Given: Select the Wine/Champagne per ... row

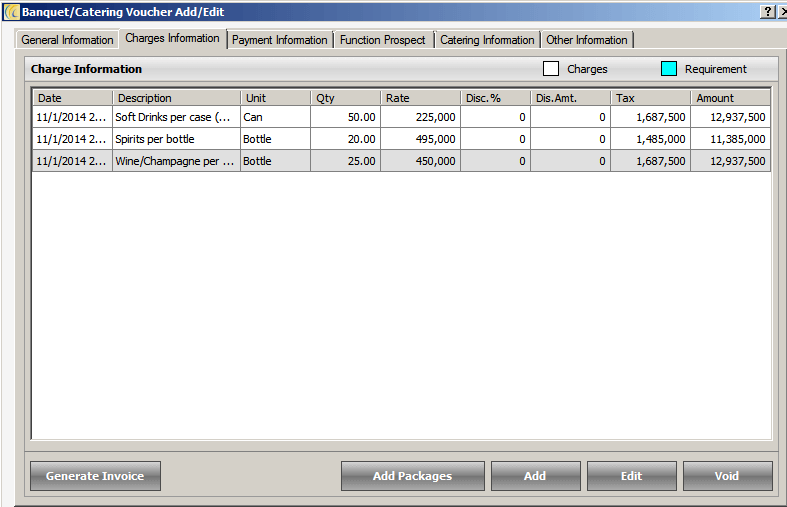Looking at the screenshot, I should (x=402, y=161).
